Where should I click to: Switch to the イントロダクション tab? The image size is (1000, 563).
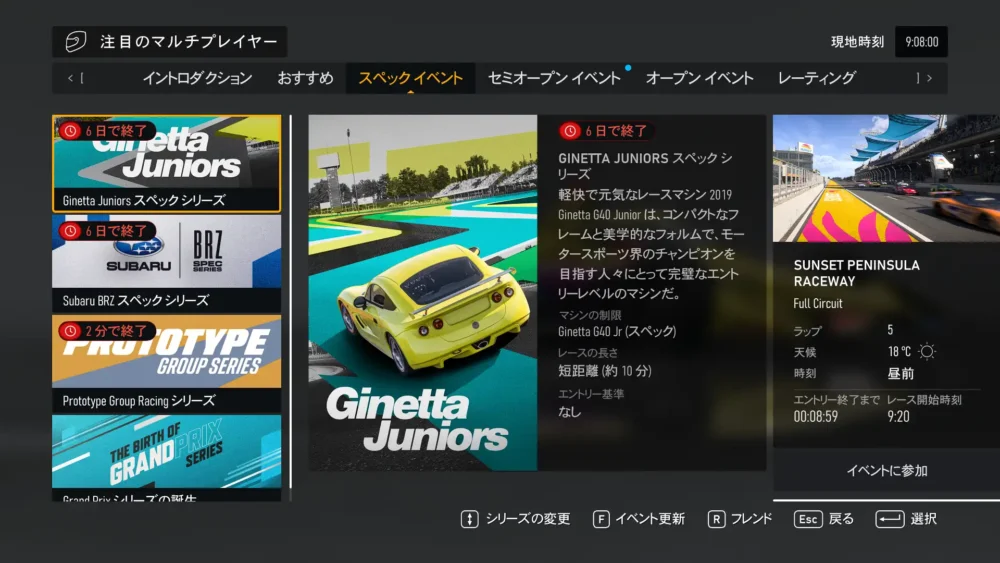[197, 78]
